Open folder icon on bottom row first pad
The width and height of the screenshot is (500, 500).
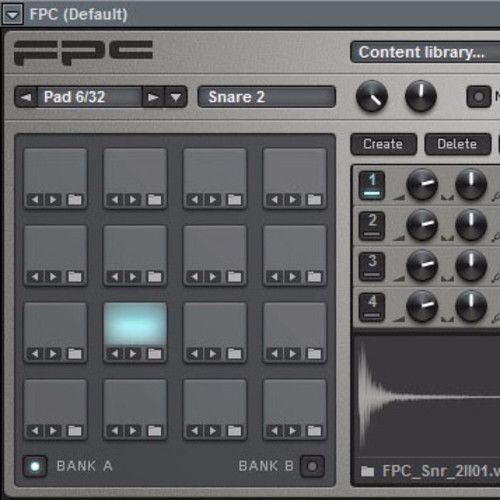click(x=75, y=431)
